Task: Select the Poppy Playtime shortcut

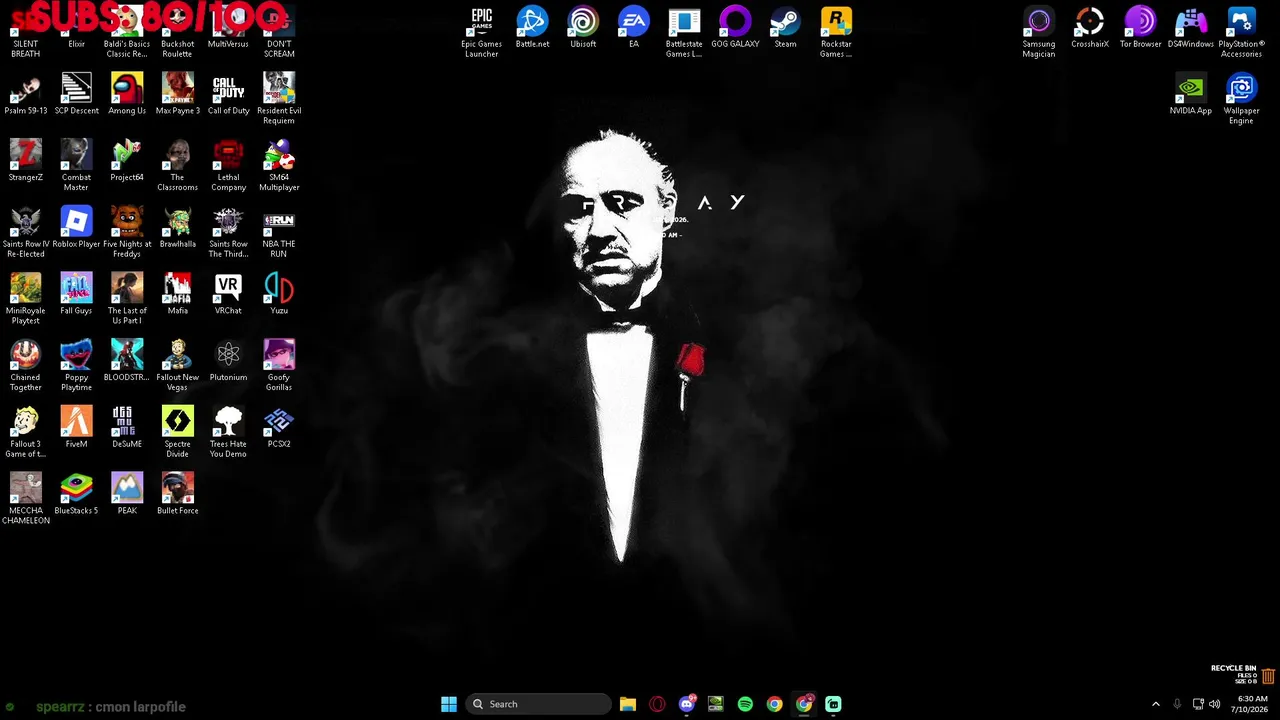Action: pyautogui.click(x=76, y=366)
